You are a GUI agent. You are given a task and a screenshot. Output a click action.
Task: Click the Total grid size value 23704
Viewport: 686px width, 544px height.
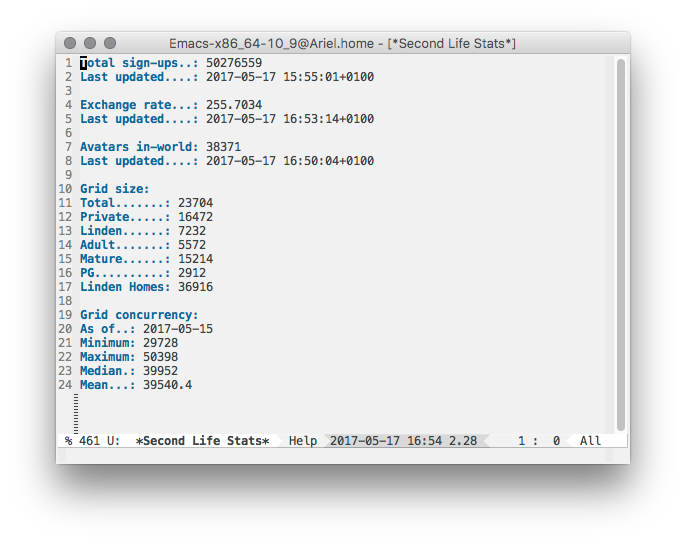(x=196, y=203)
